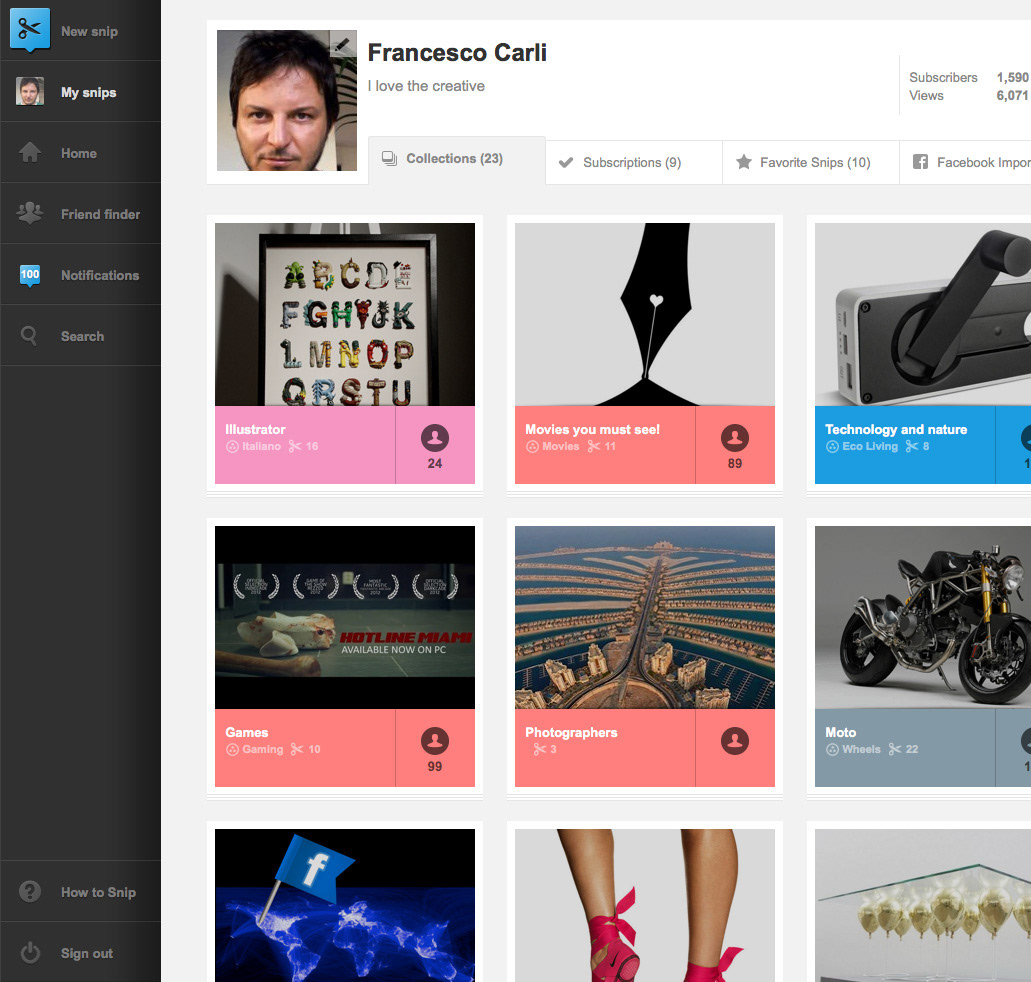The image size is (1031, 982).
Task: Switch to Collections (23) tab
Action: click(x=457, y=160)
